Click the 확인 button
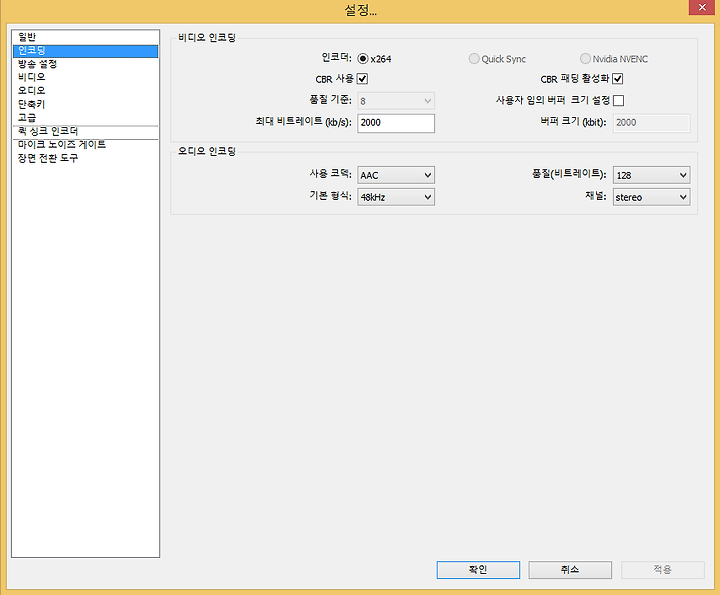Image resolution: width=720 pixels, height=595 pixels. (478, 570)
